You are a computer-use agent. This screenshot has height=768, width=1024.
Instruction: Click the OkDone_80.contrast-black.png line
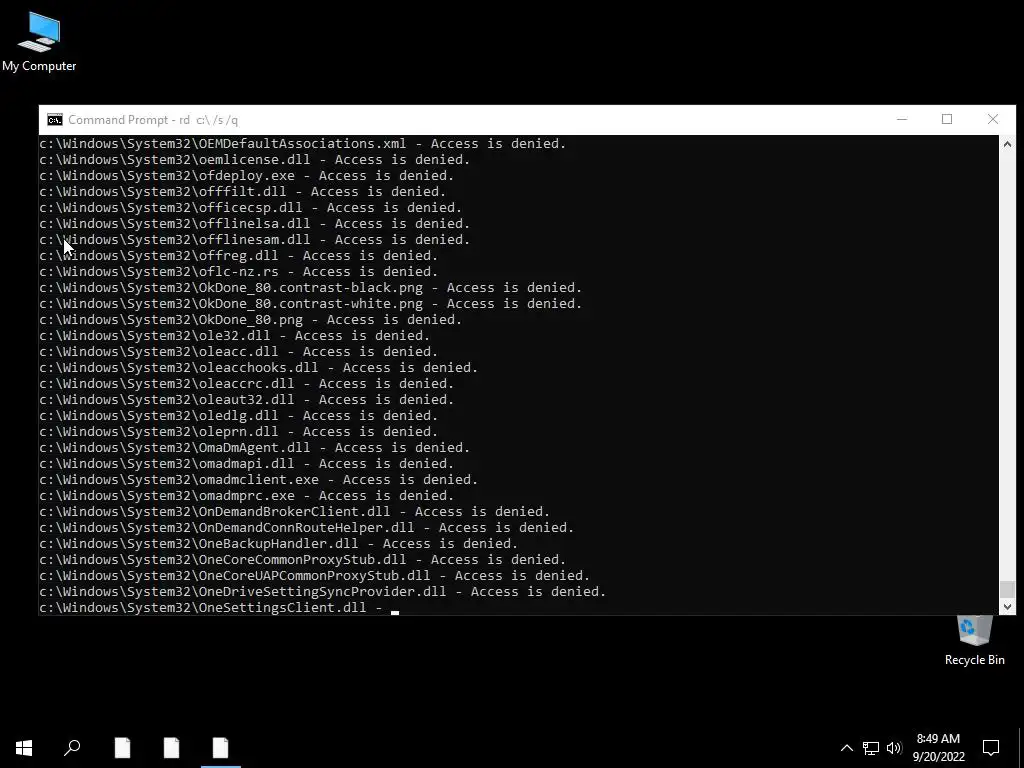pos(310,287)
